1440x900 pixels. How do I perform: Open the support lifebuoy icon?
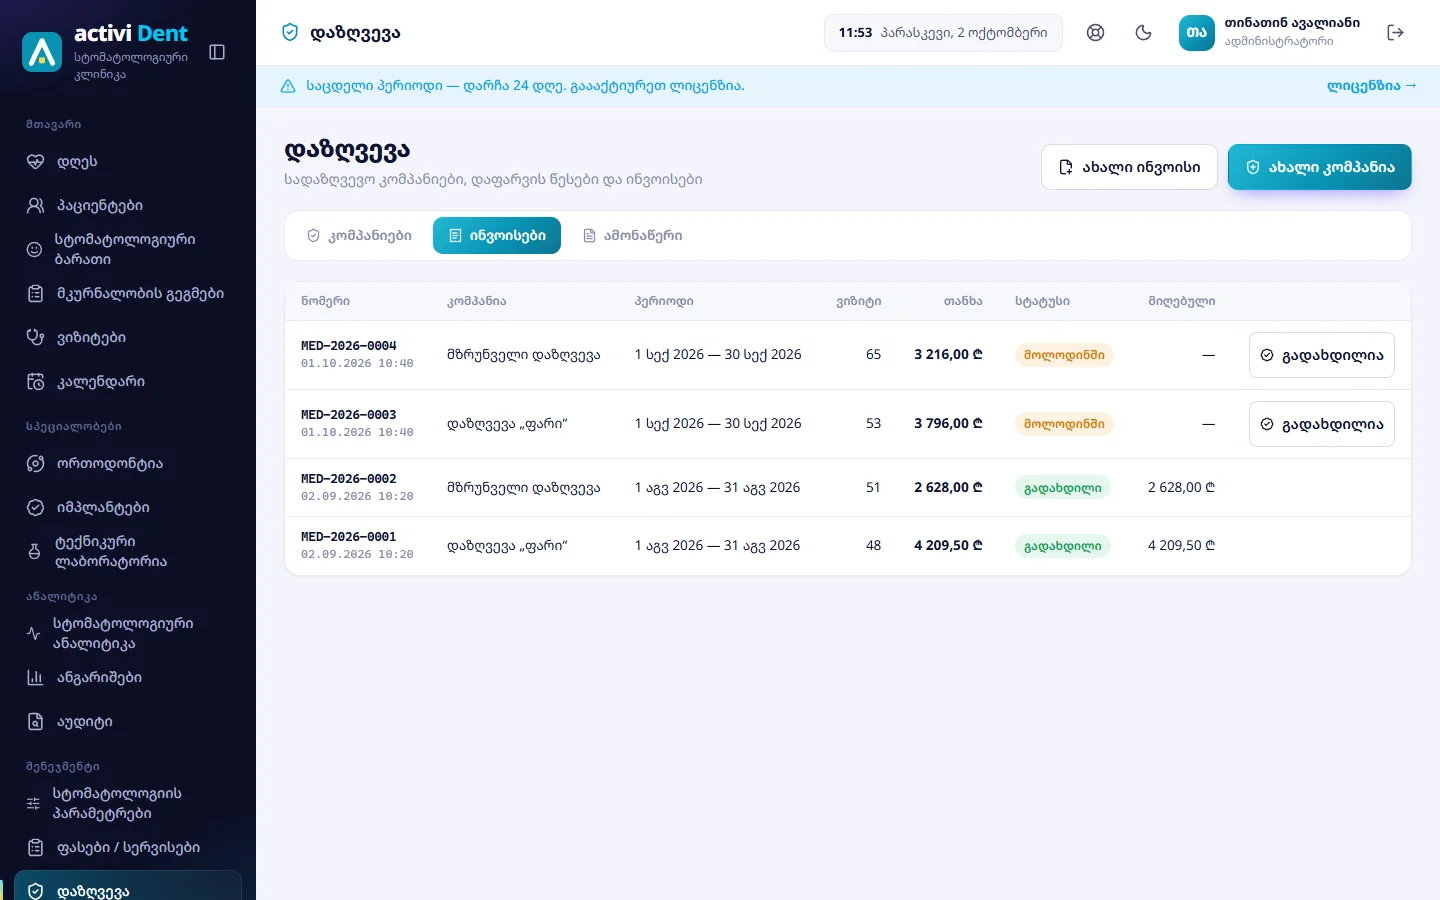[x=1096, y=33]
